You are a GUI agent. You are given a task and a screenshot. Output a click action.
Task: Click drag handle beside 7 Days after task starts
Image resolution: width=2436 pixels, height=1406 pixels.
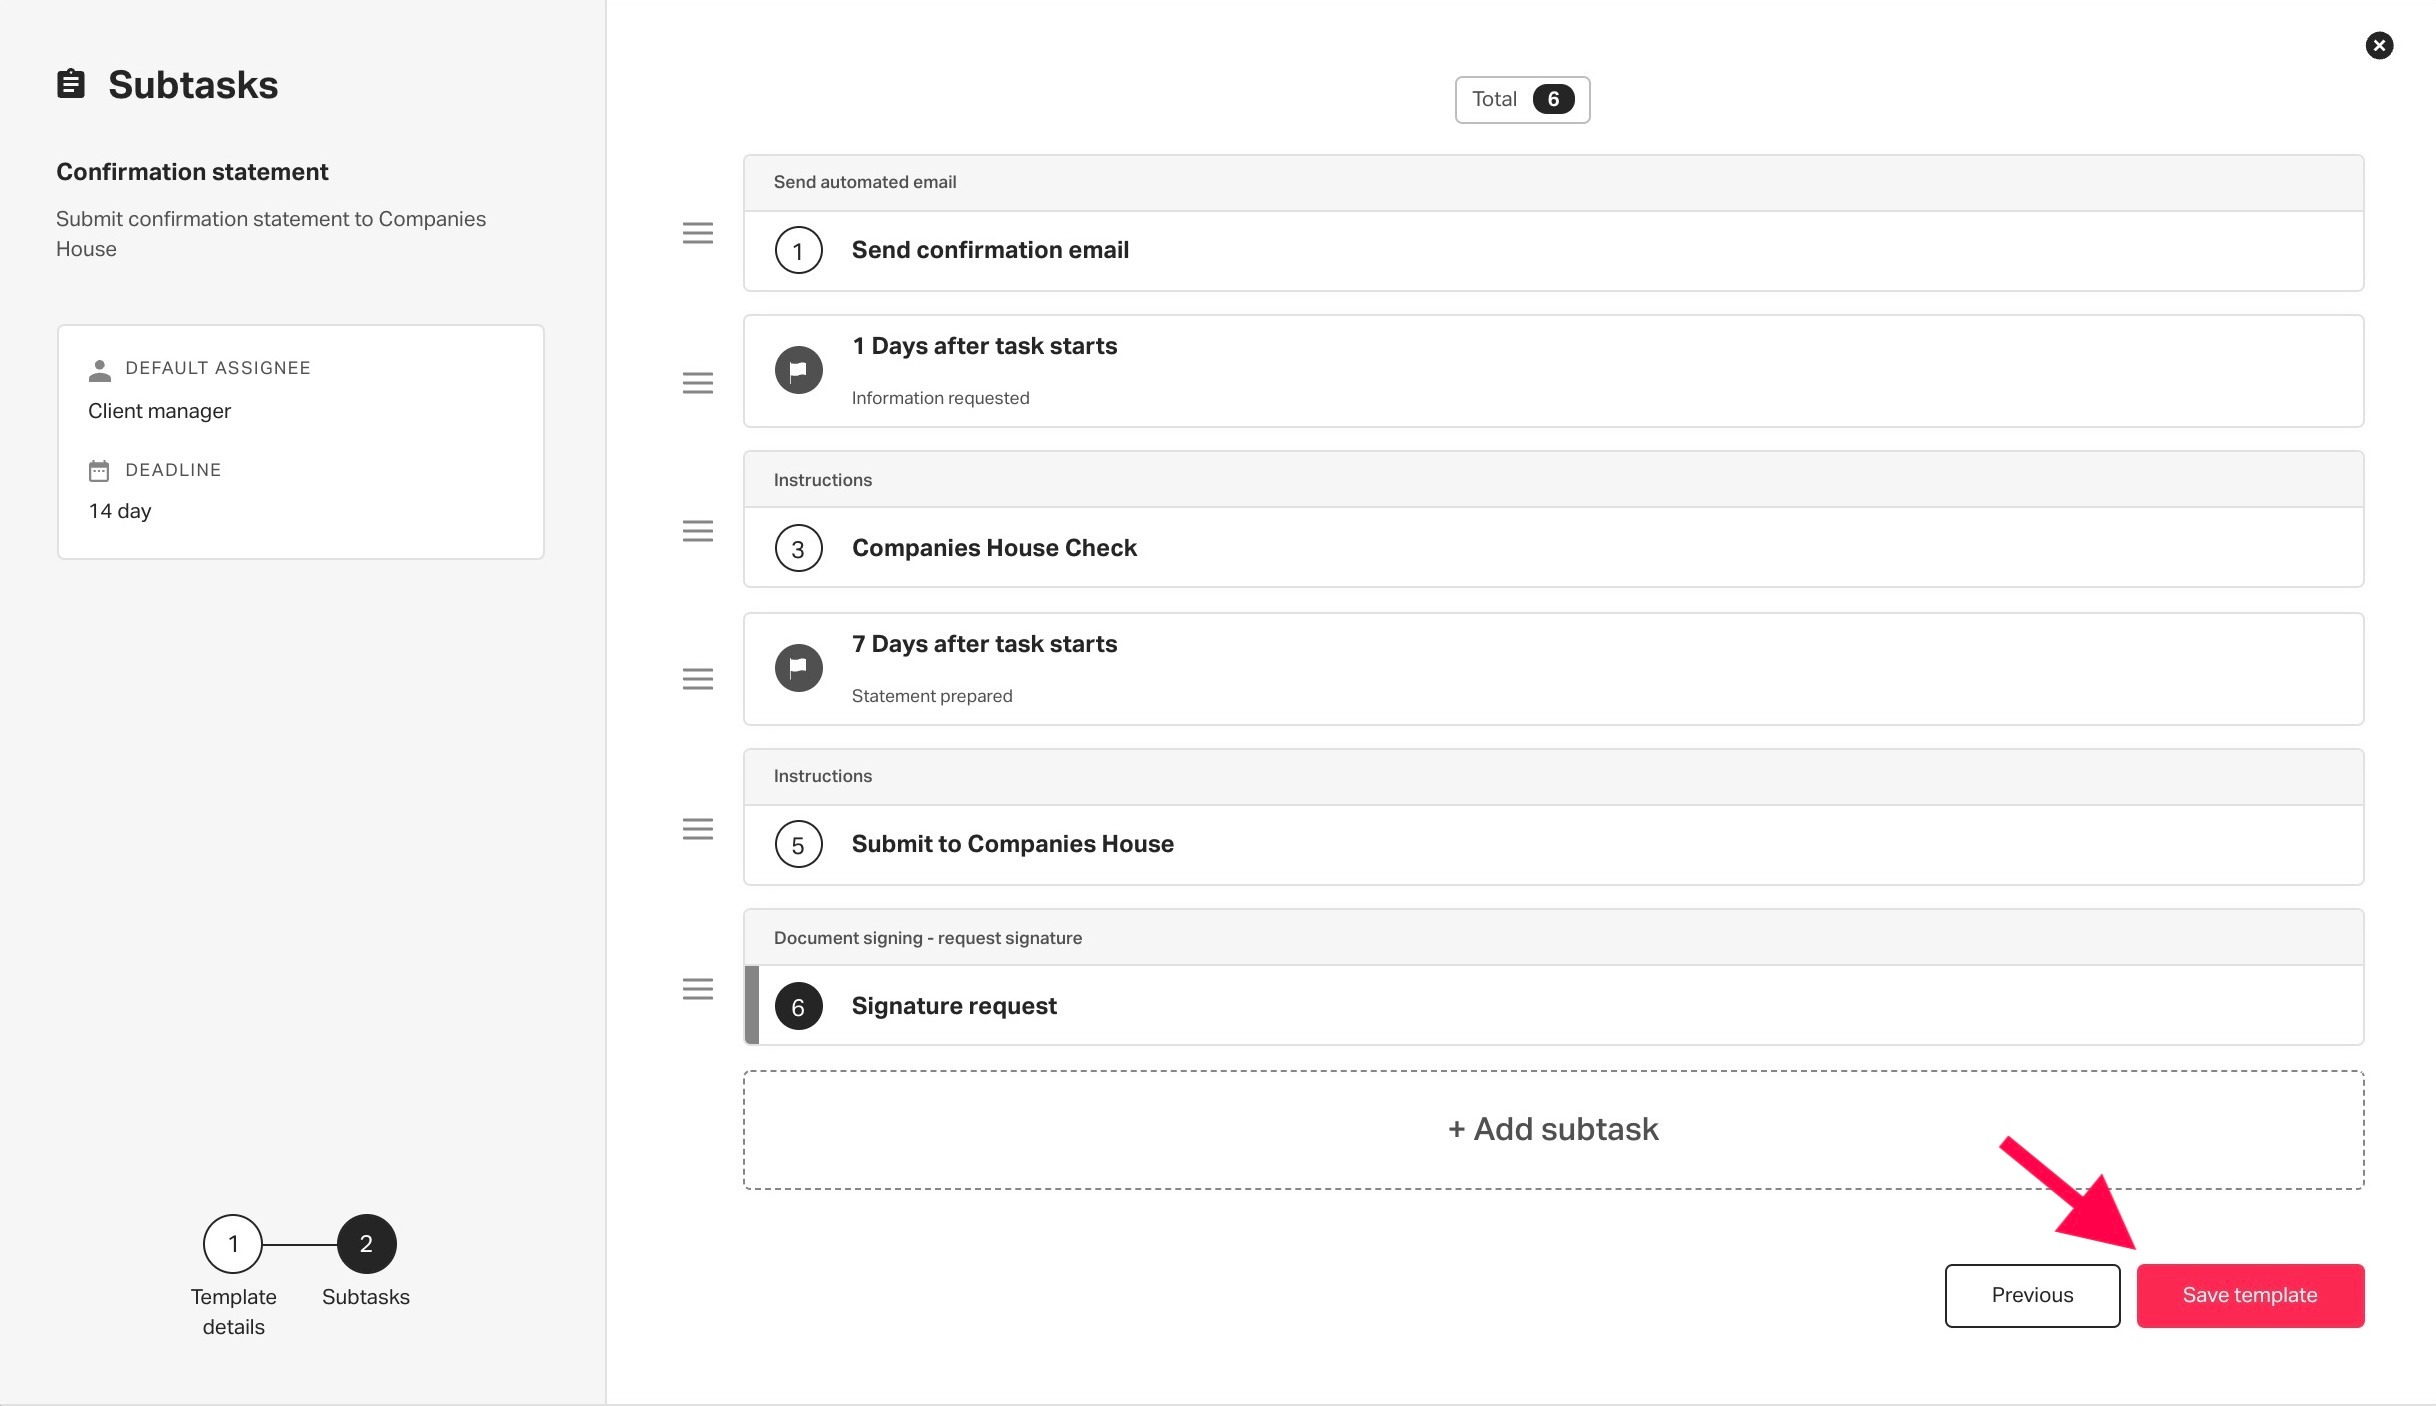coord(698,679)
